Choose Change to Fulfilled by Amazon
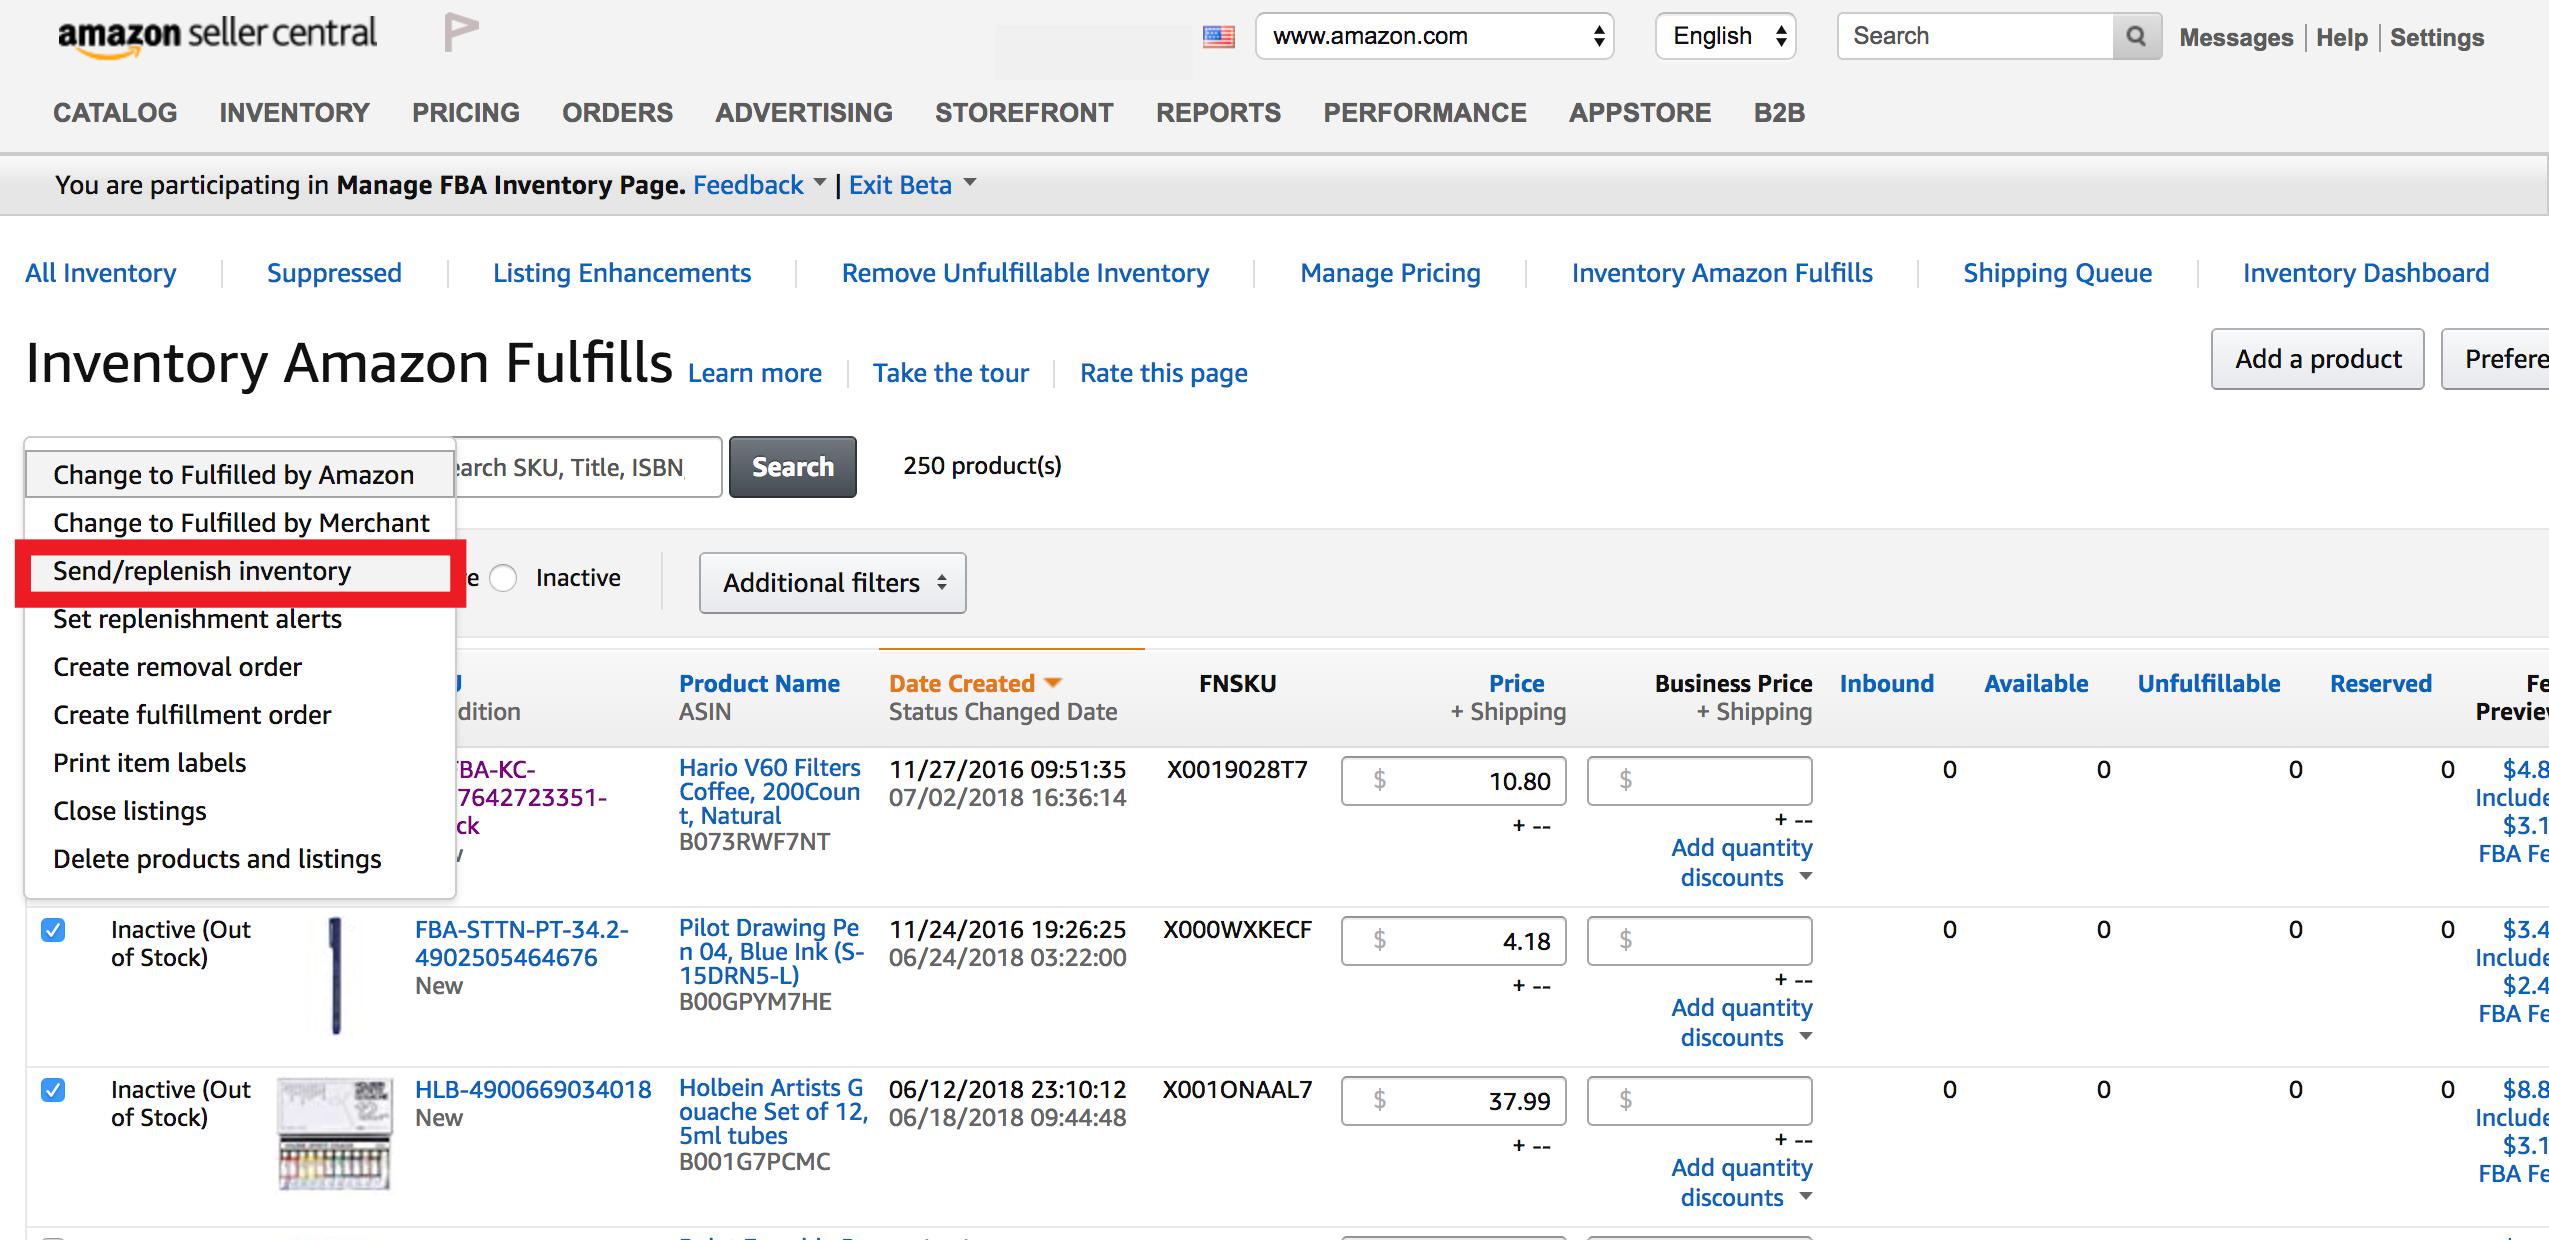Screen dimensions: 2549x1240 pyautogui.click(x=240, y=475)
